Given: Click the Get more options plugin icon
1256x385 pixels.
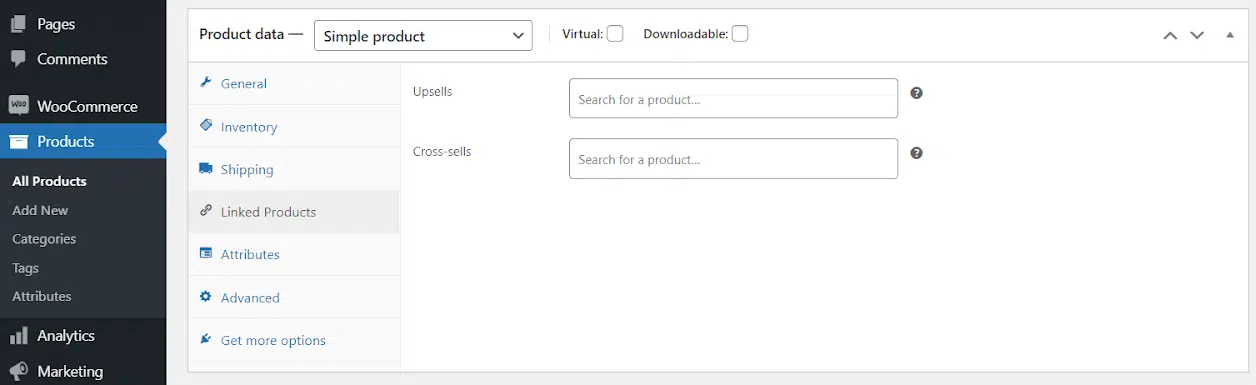Looking at the screenshot, I should point(206,340).
